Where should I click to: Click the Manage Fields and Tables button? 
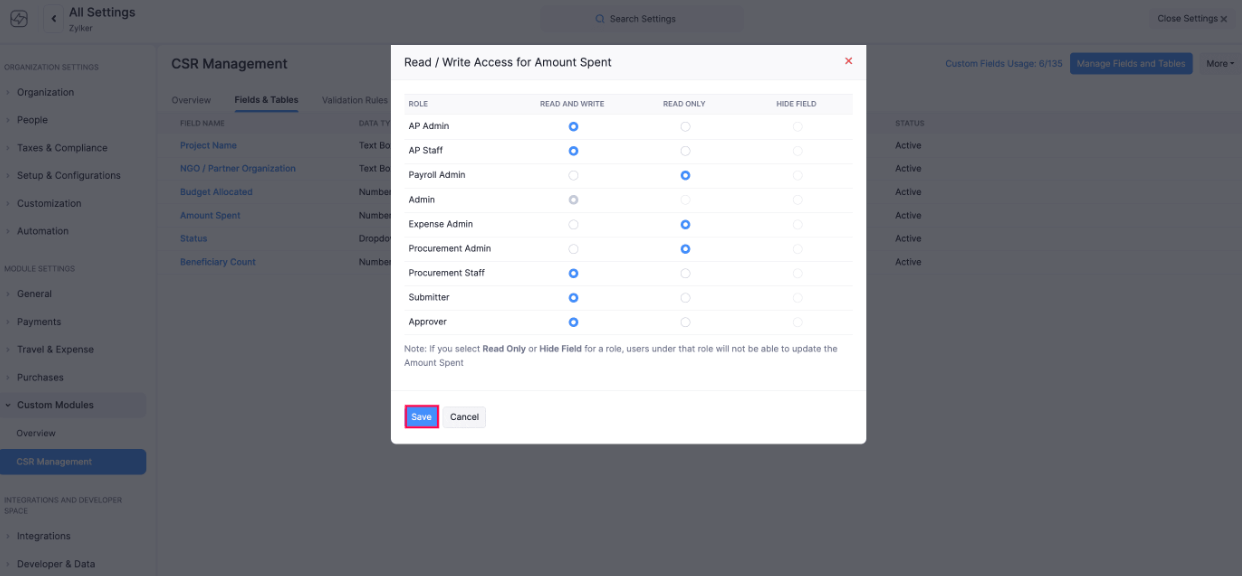click(1131, 63)
